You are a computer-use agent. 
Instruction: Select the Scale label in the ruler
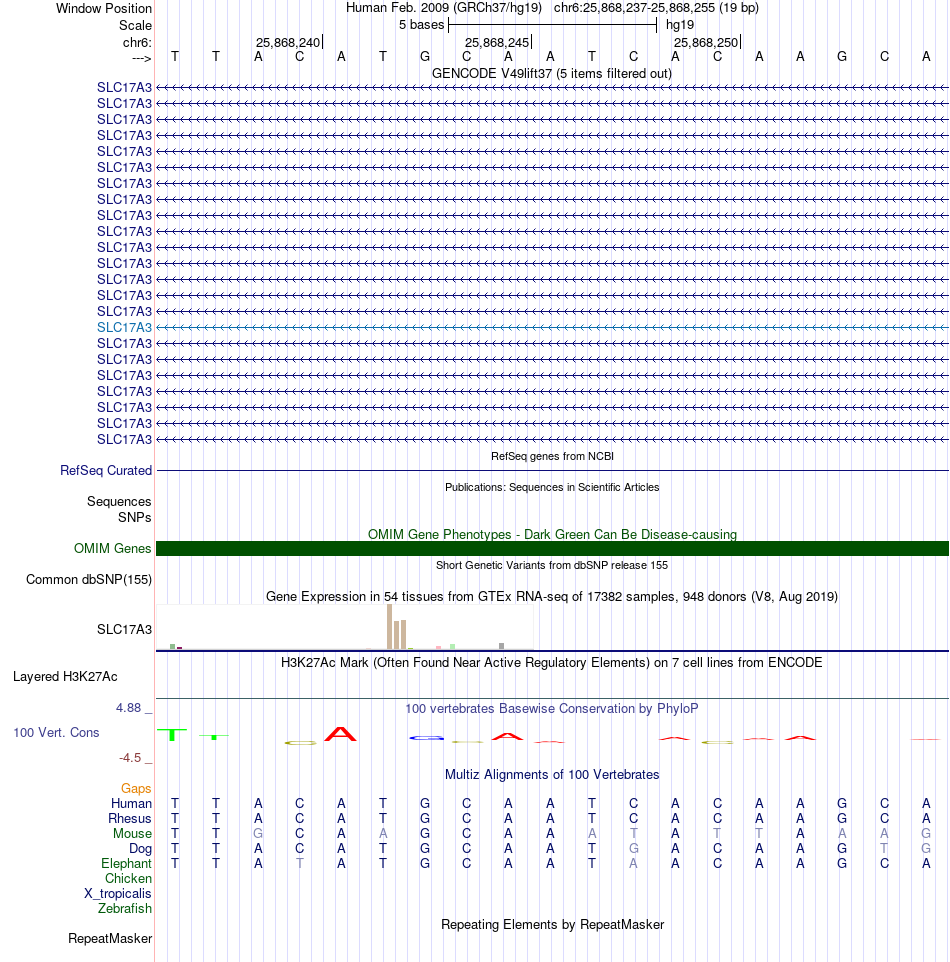click(x=135, y=26)
